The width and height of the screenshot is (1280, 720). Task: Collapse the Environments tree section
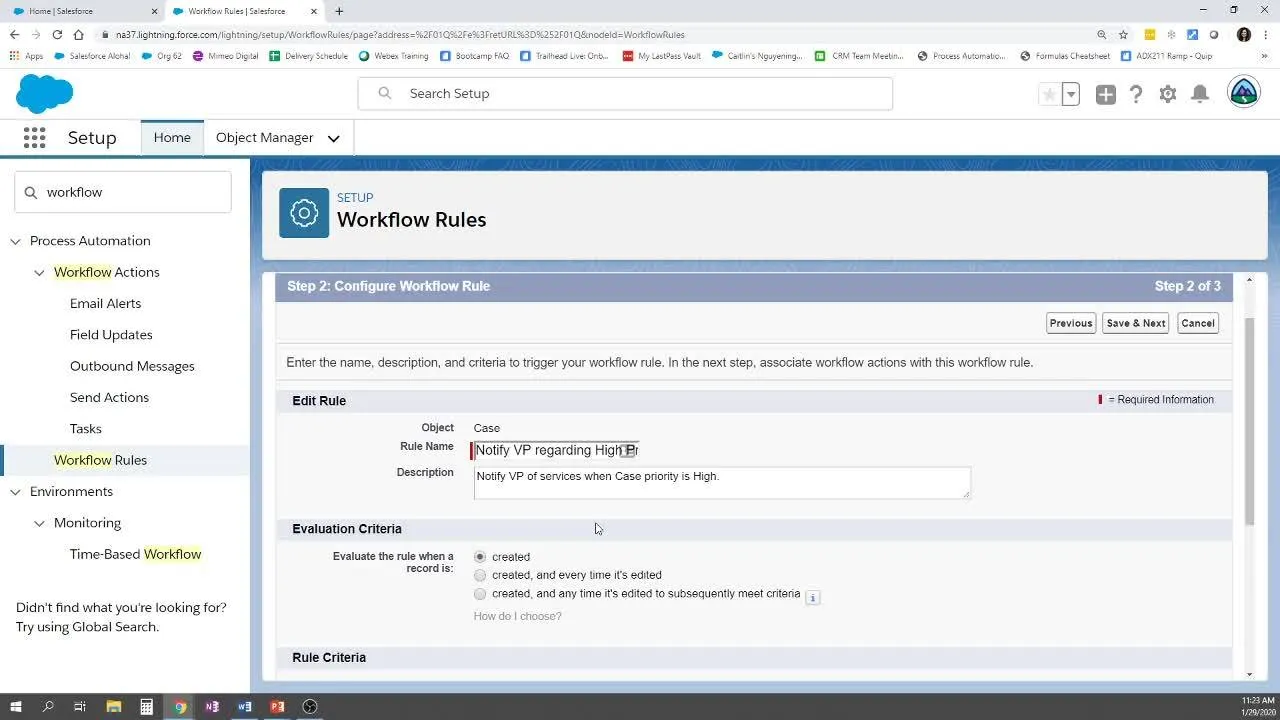click(15, 492)
